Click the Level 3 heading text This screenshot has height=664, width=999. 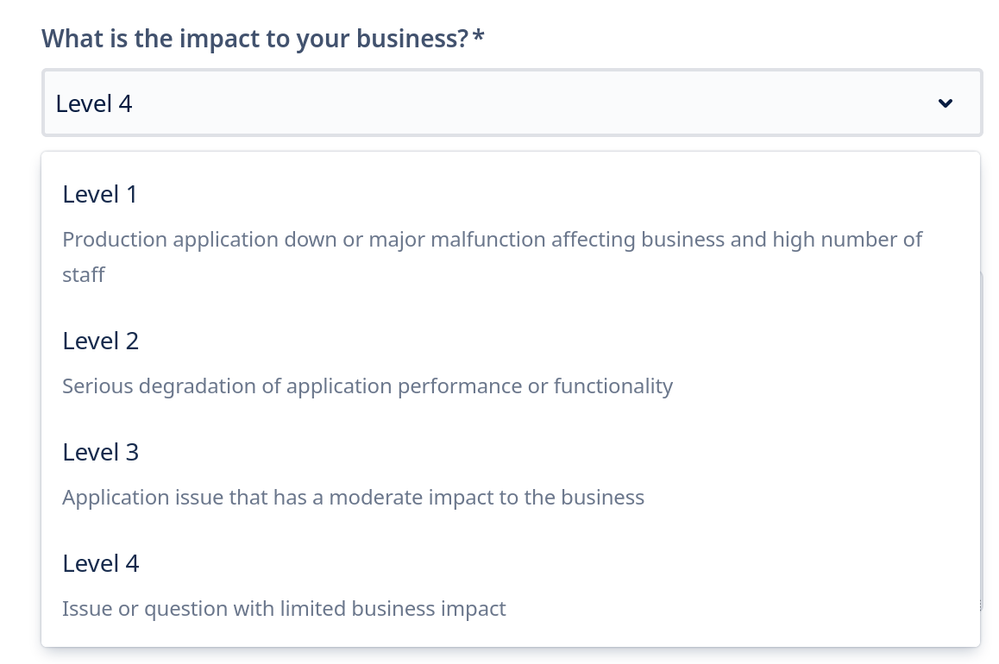click(100, 451)
